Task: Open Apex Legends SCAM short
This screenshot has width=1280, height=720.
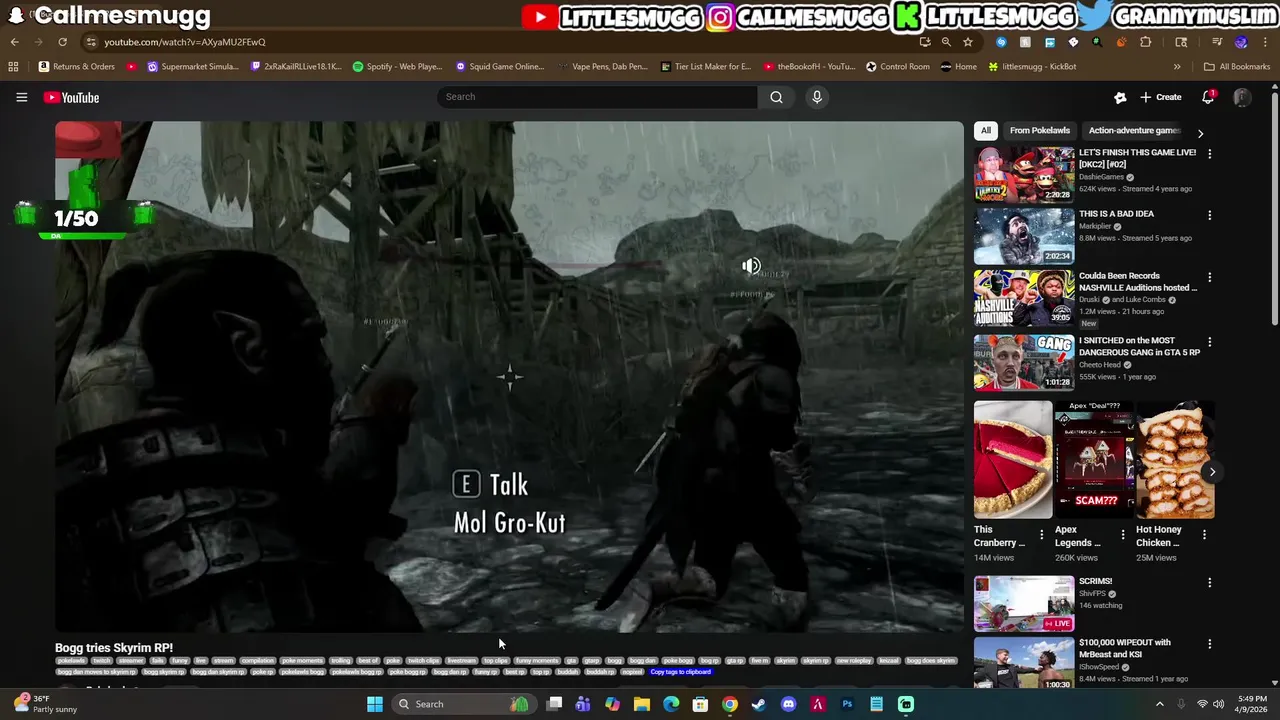Action: tap(1094, 460)
